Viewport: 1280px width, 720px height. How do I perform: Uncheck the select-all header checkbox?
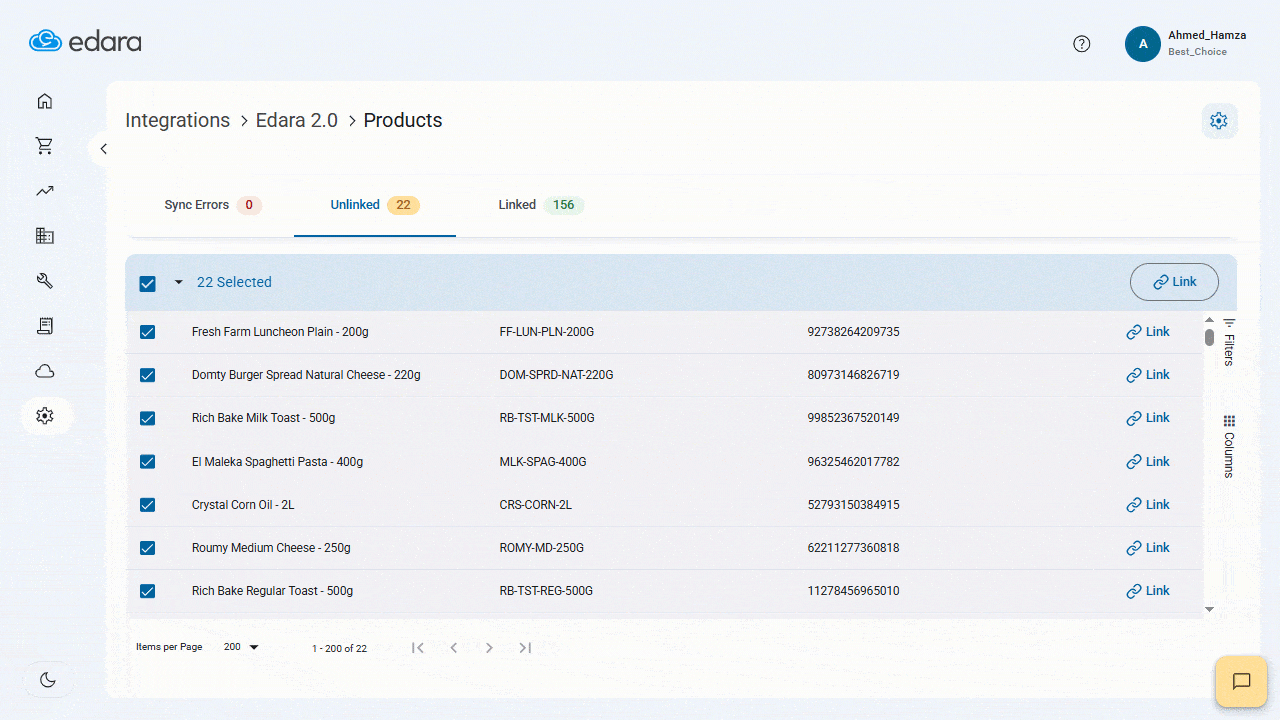pos(148,284)
